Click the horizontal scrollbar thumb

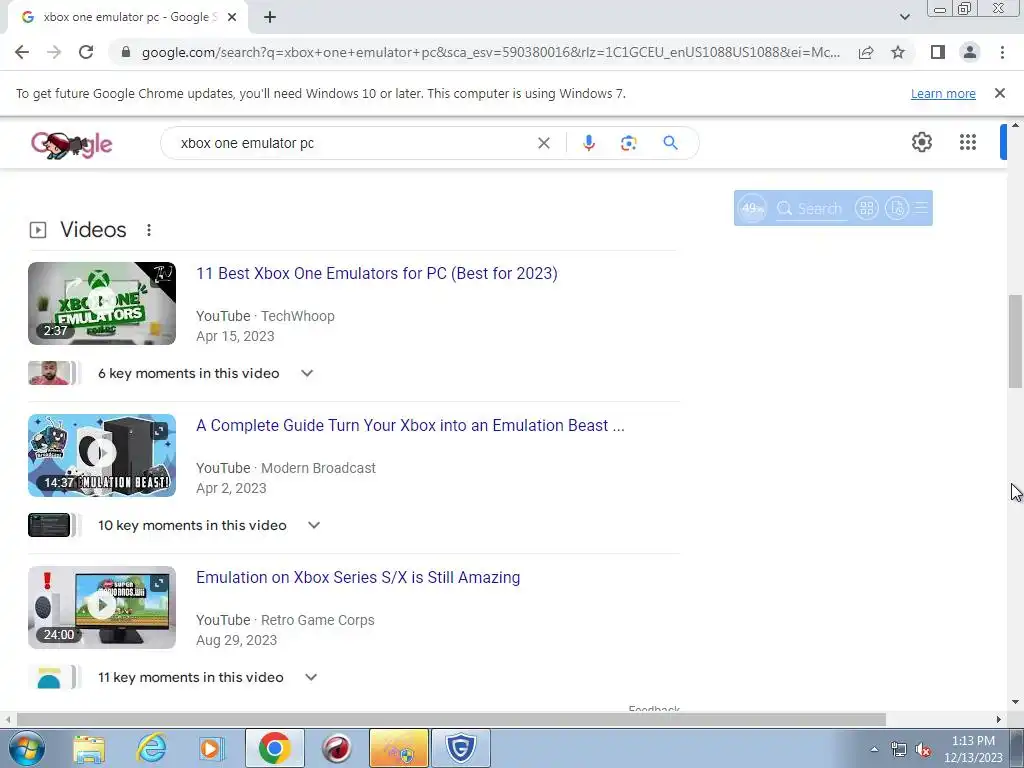(451, 719)
